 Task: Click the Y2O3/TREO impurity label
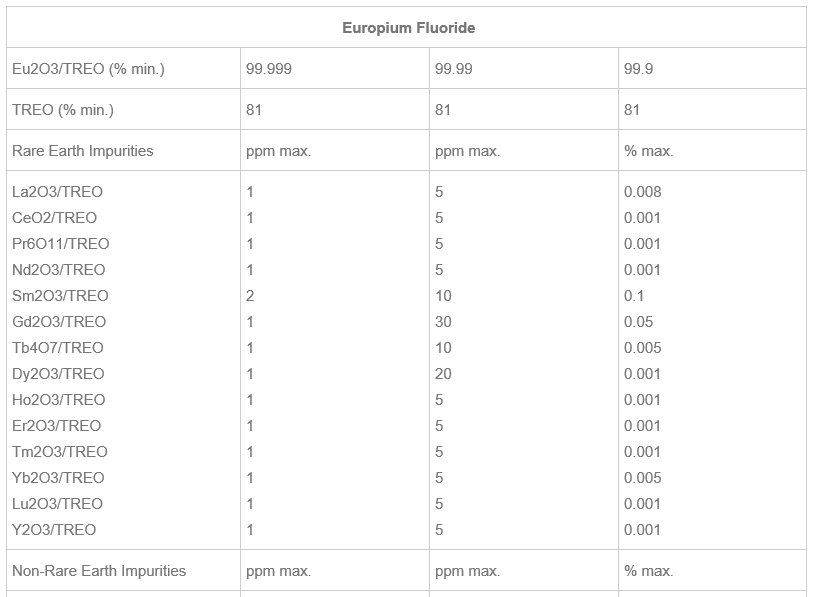54,530
